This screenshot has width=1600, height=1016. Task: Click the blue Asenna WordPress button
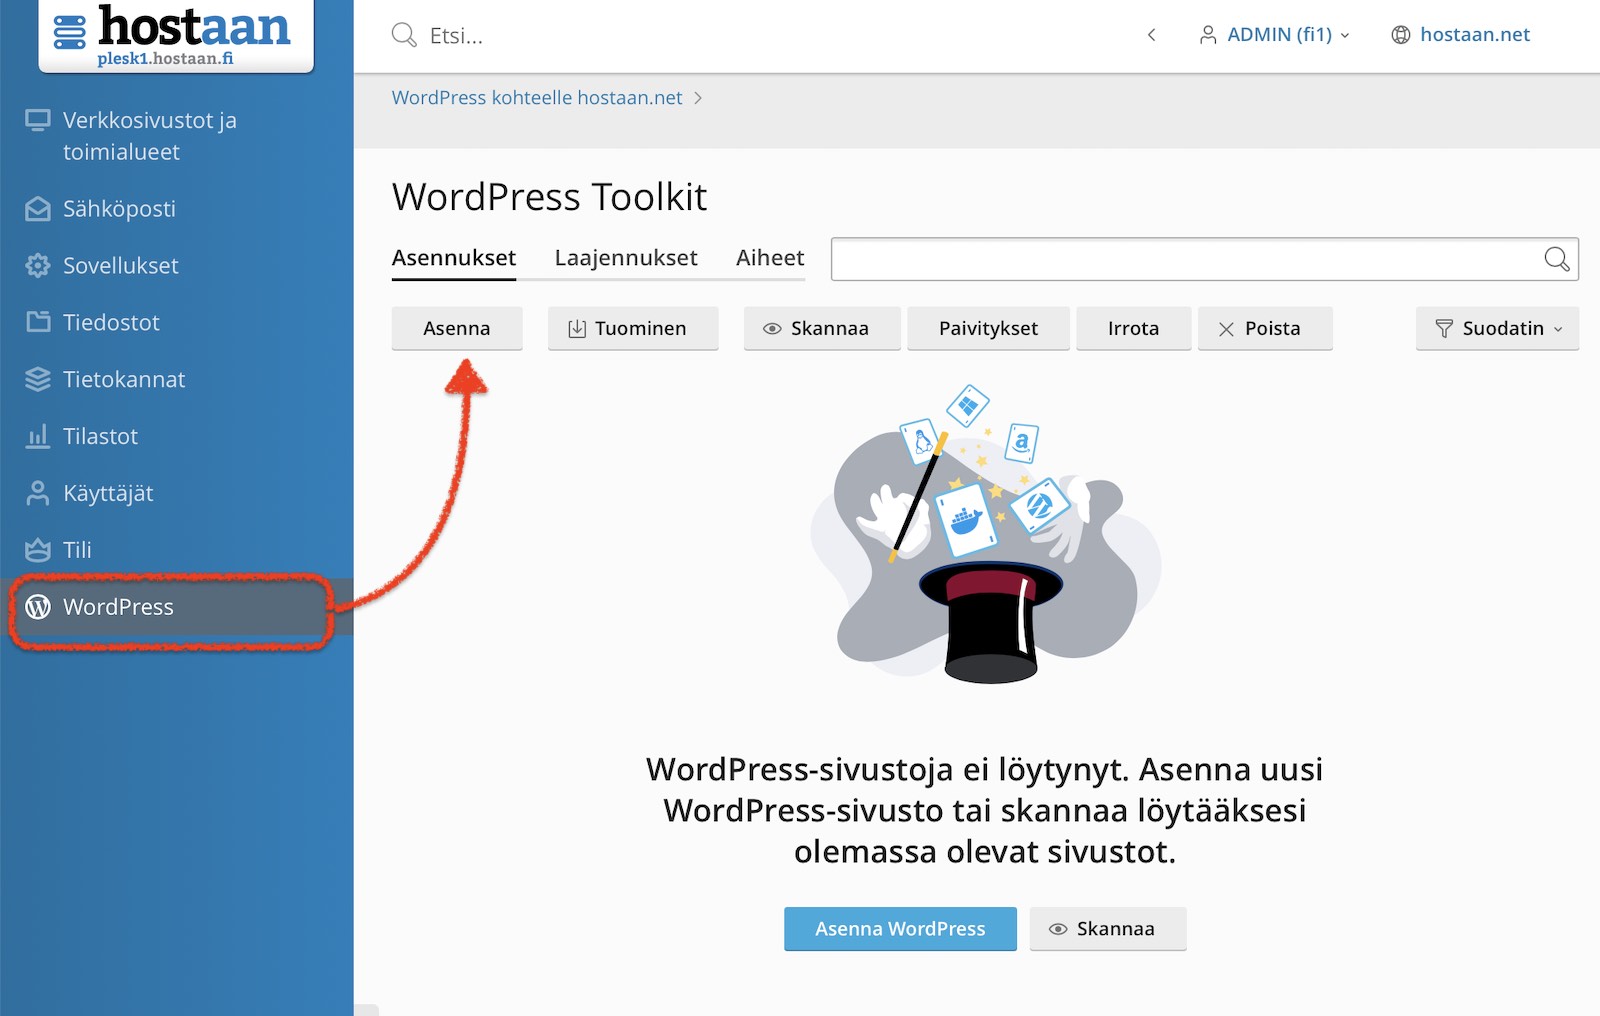[900, 929]
